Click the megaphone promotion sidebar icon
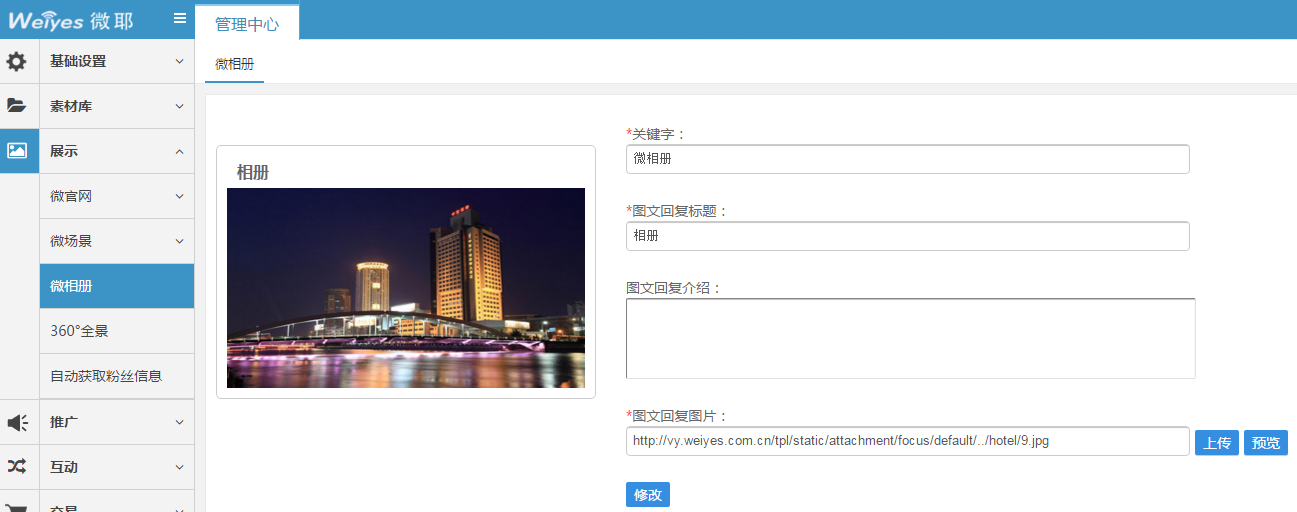The width and height of the screenshot is (1297, 512). (x=17, y=423)
